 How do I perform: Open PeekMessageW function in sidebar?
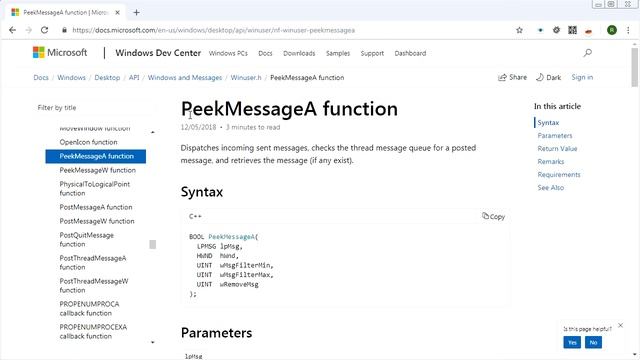coord(98,170)
